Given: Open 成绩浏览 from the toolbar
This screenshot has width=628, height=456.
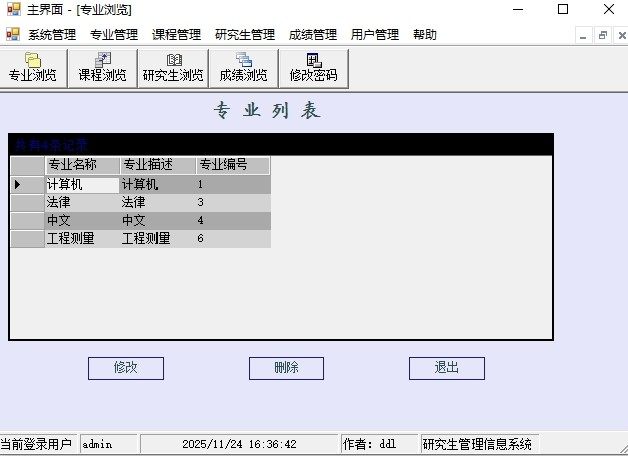Looking at the screenshot, I should click(244, 68).
